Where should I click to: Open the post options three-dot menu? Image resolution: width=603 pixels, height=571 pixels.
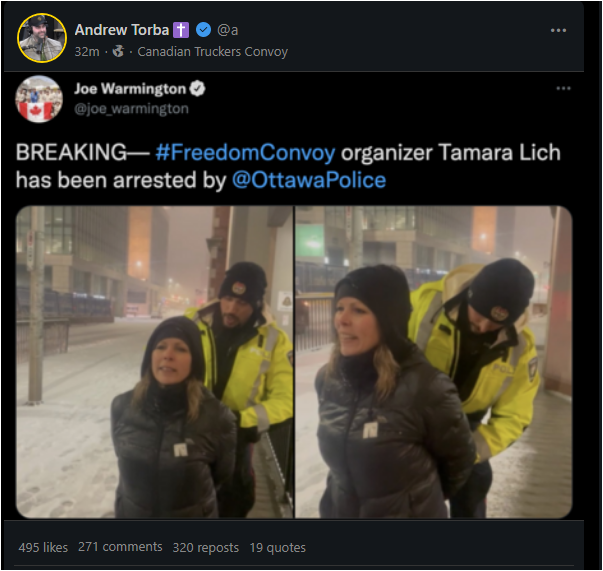[558, 30]
